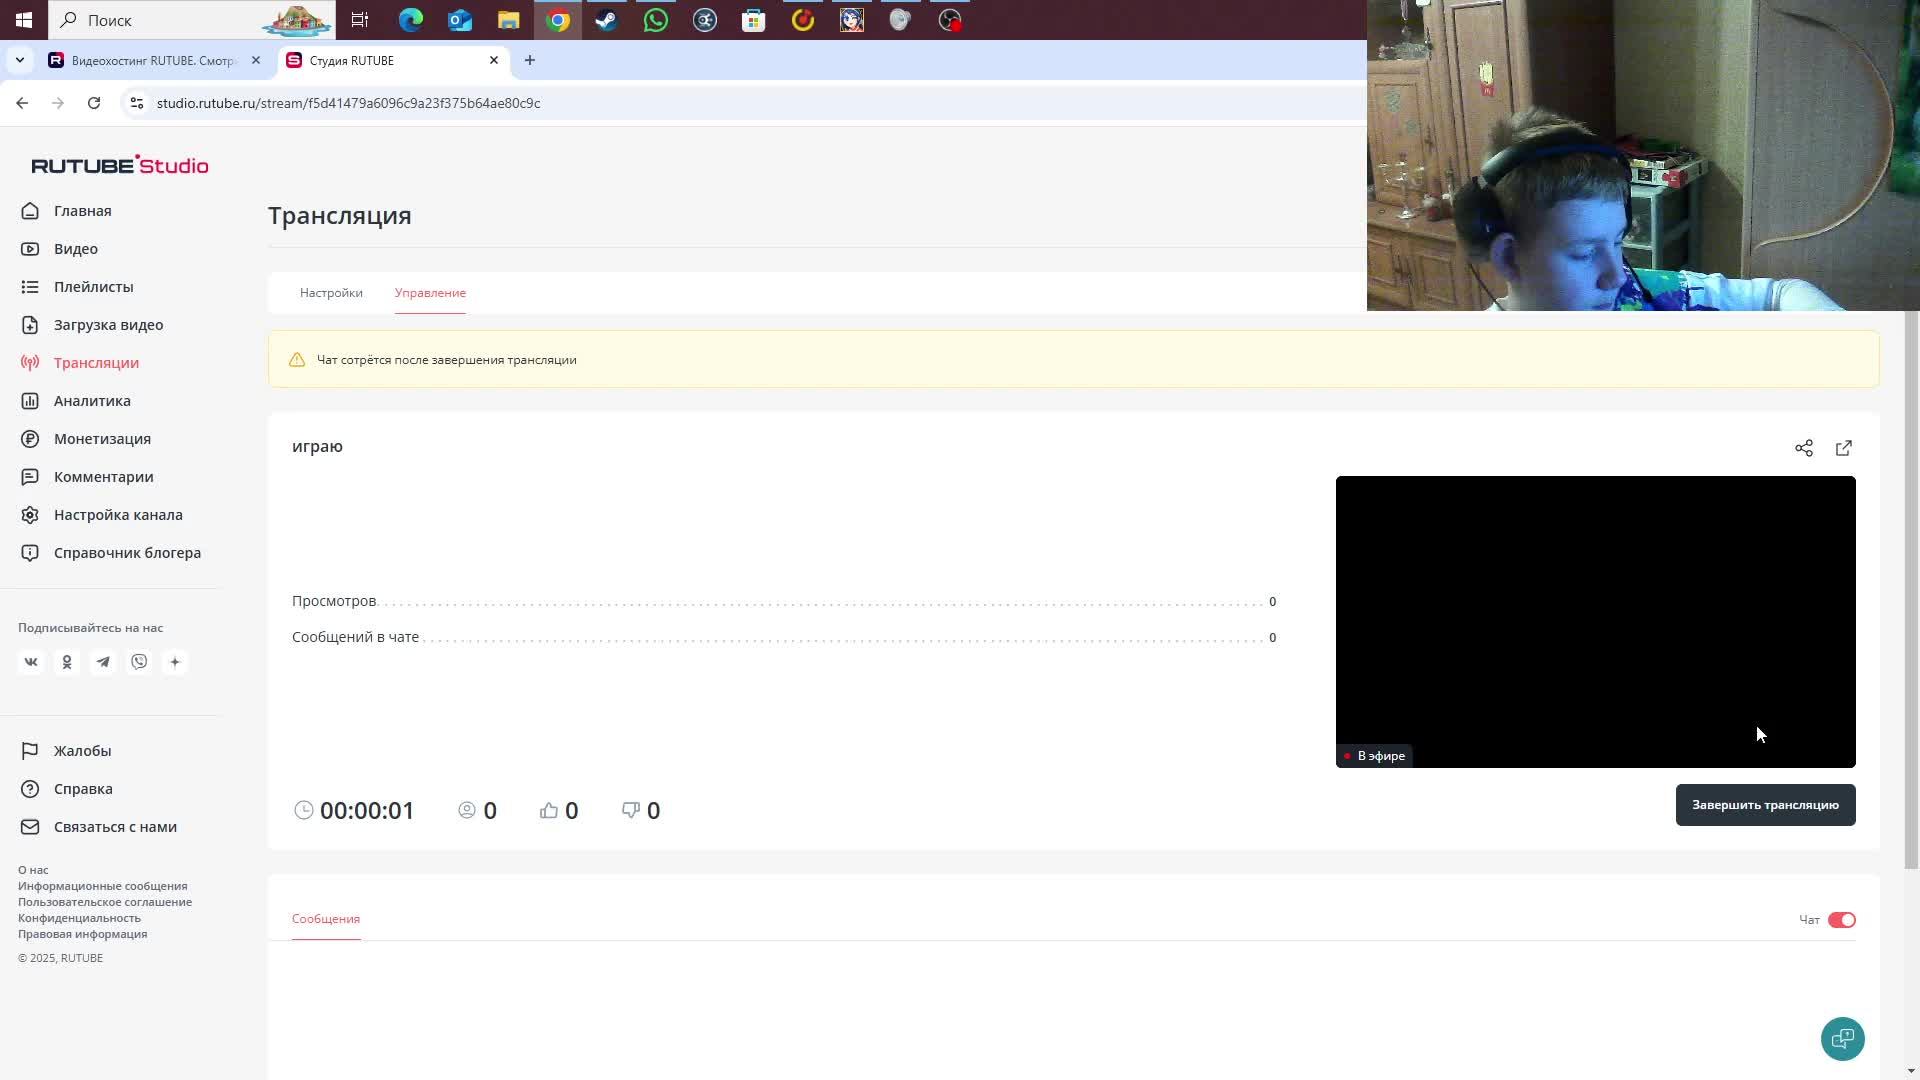Click the Связаться с нами envelope icon
This screenshot has height=1080, width=1920.
pyautogui.click(x=30, y=827)
